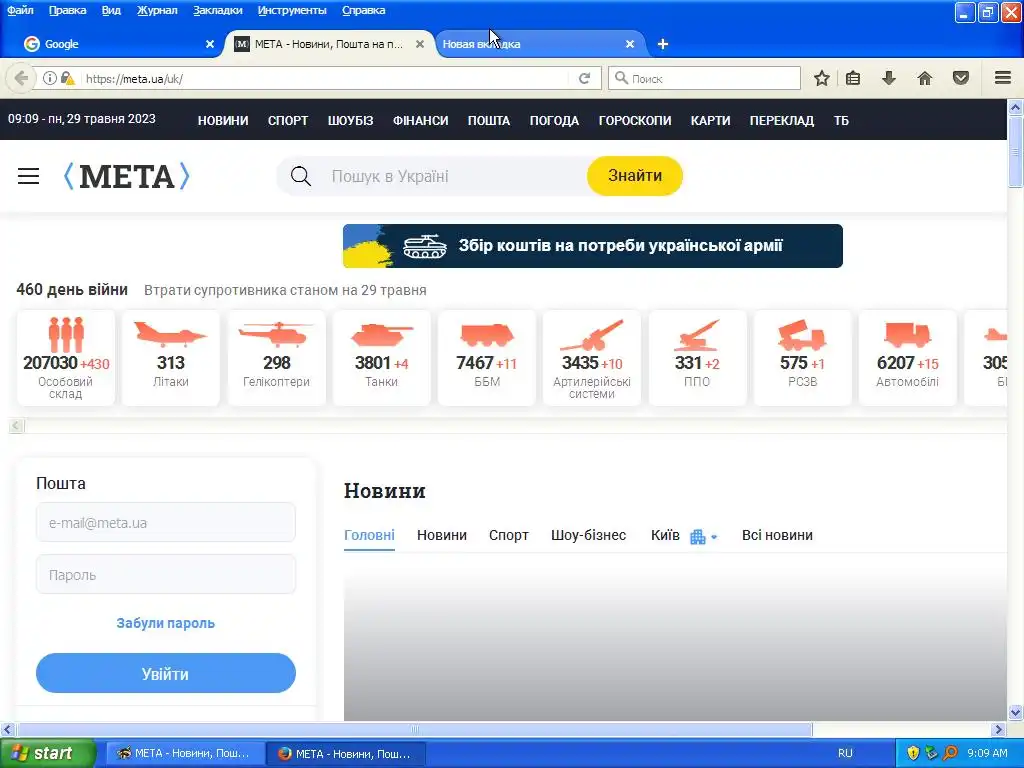Open the Инструменты menu
This screenshot has width=1024, height=768.
point(292,10)
